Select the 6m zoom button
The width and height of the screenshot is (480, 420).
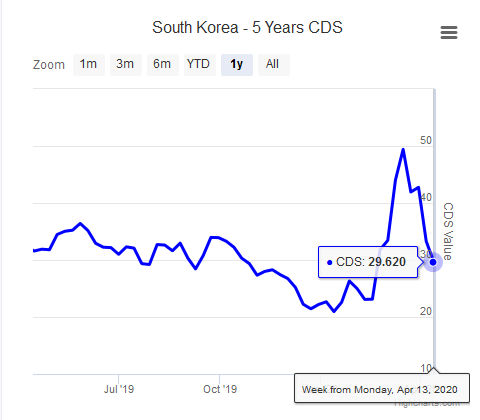[x=163, y=65]
